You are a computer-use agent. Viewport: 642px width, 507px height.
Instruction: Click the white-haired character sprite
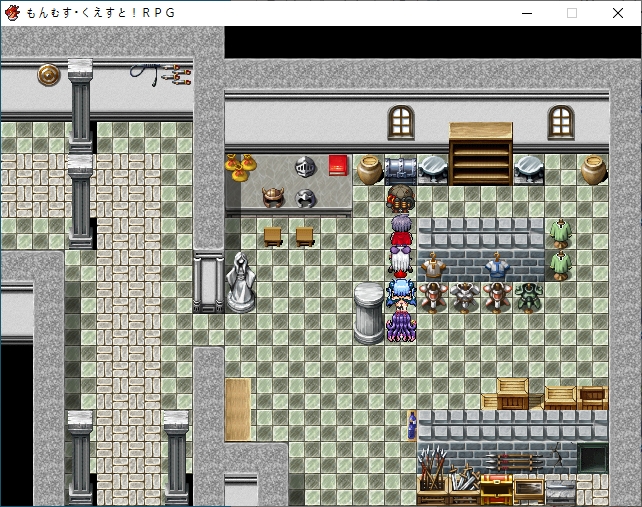click(x=400, y=260)
